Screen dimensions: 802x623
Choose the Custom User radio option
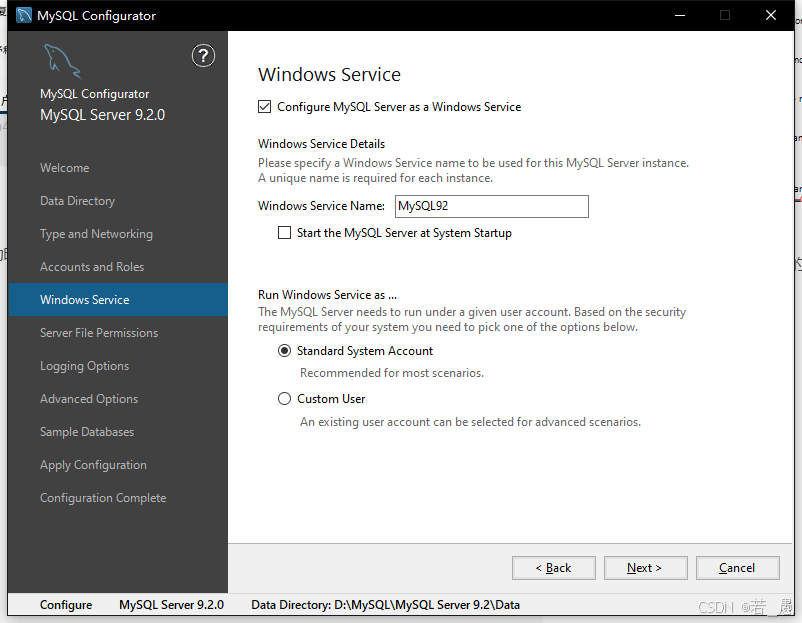point(284,398)
